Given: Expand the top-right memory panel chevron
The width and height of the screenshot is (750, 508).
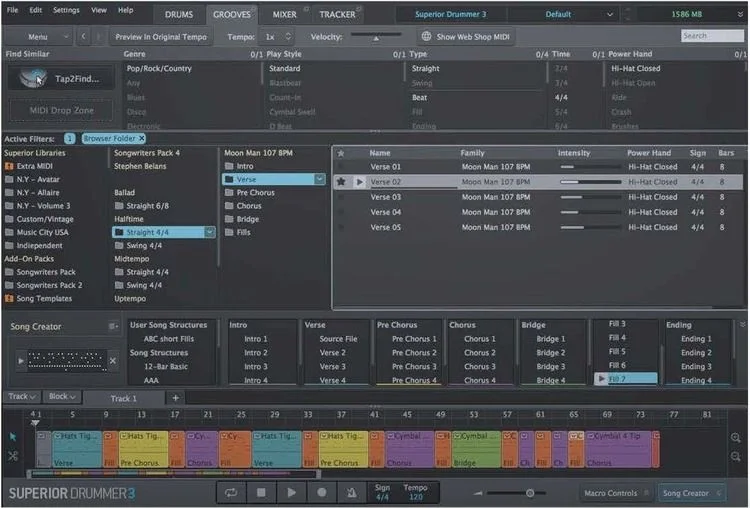Looking at the screenshot, I should point(740,14).
